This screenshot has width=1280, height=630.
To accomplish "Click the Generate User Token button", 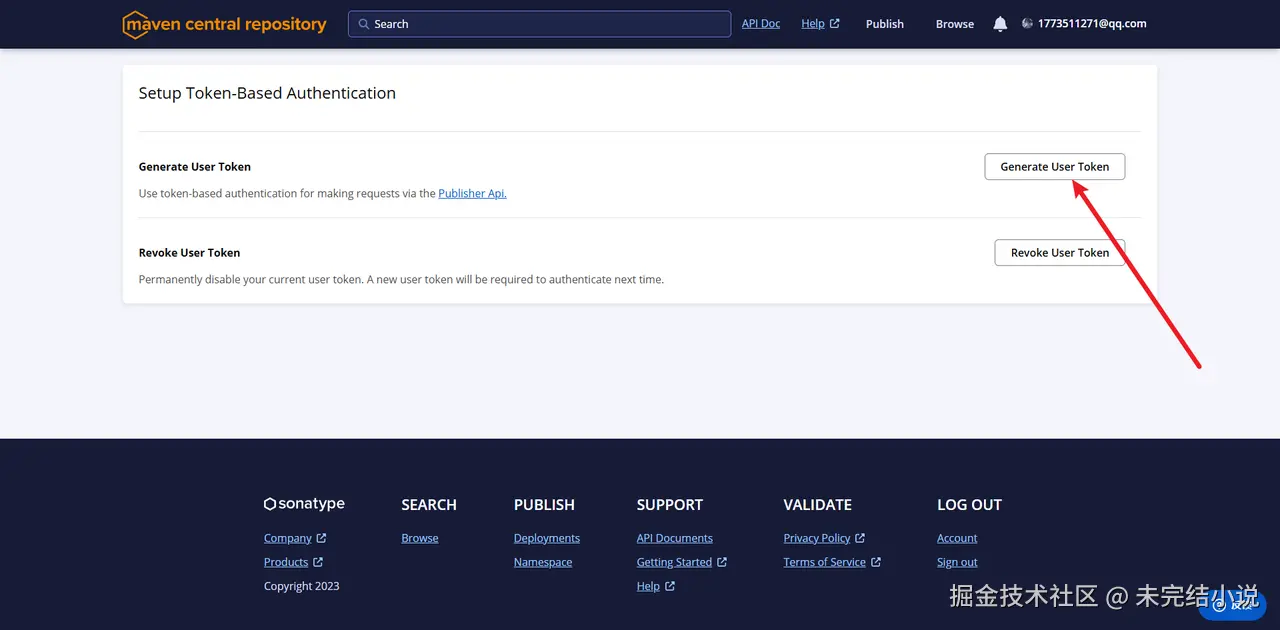I will 1055,167.
